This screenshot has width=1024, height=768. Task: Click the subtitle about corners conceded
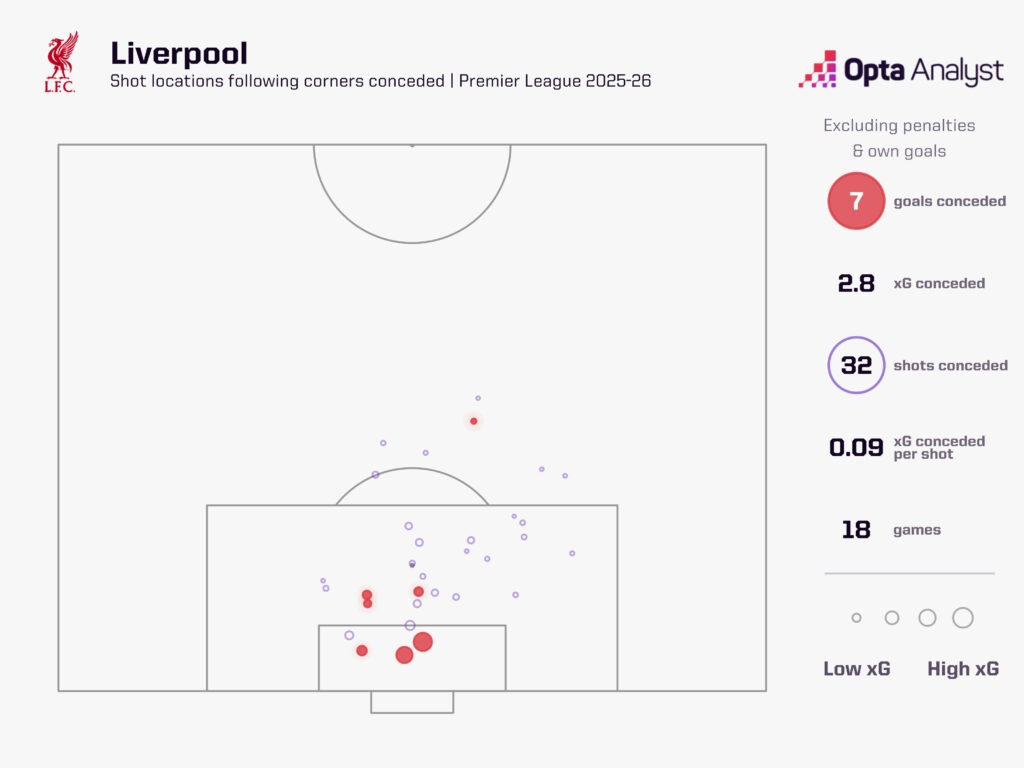(x=380, y=81)
